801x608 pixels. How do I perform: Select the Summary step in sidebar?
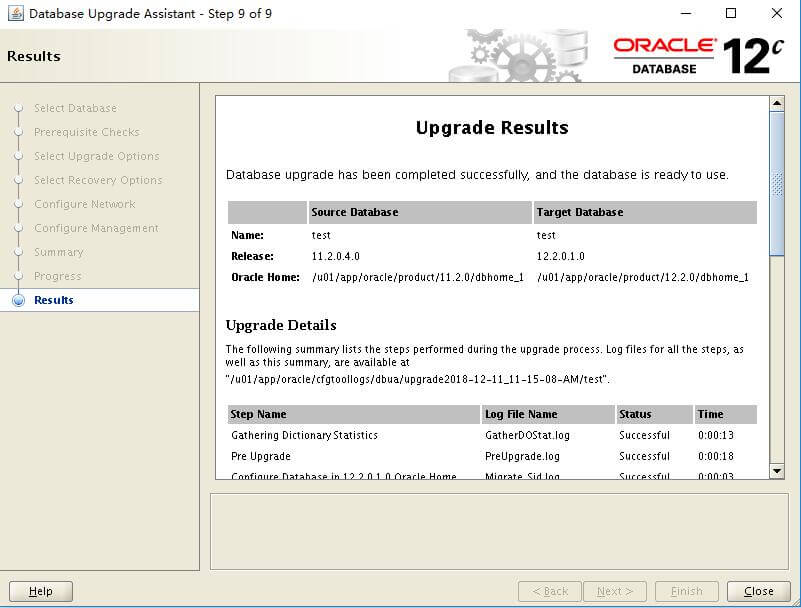(x=59, y=252)
